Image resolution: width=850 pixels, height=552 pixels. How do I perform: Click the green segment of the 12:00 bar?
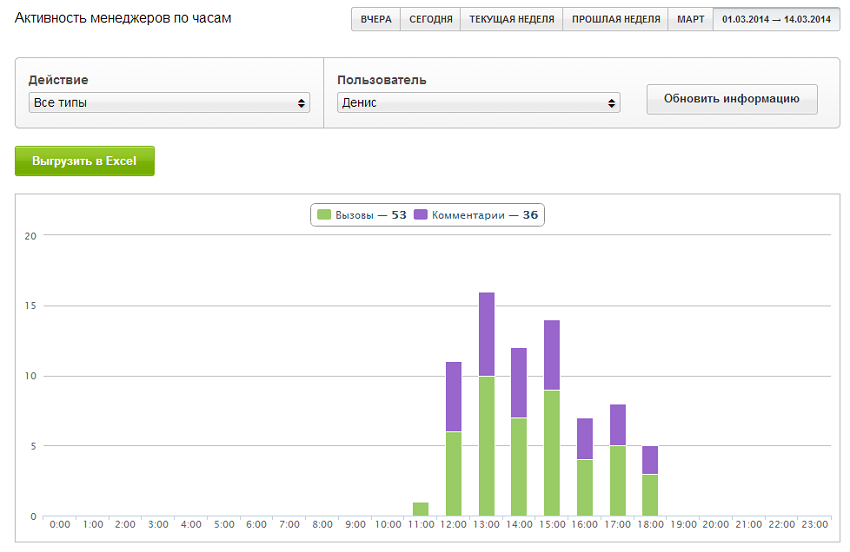point(454,474)
